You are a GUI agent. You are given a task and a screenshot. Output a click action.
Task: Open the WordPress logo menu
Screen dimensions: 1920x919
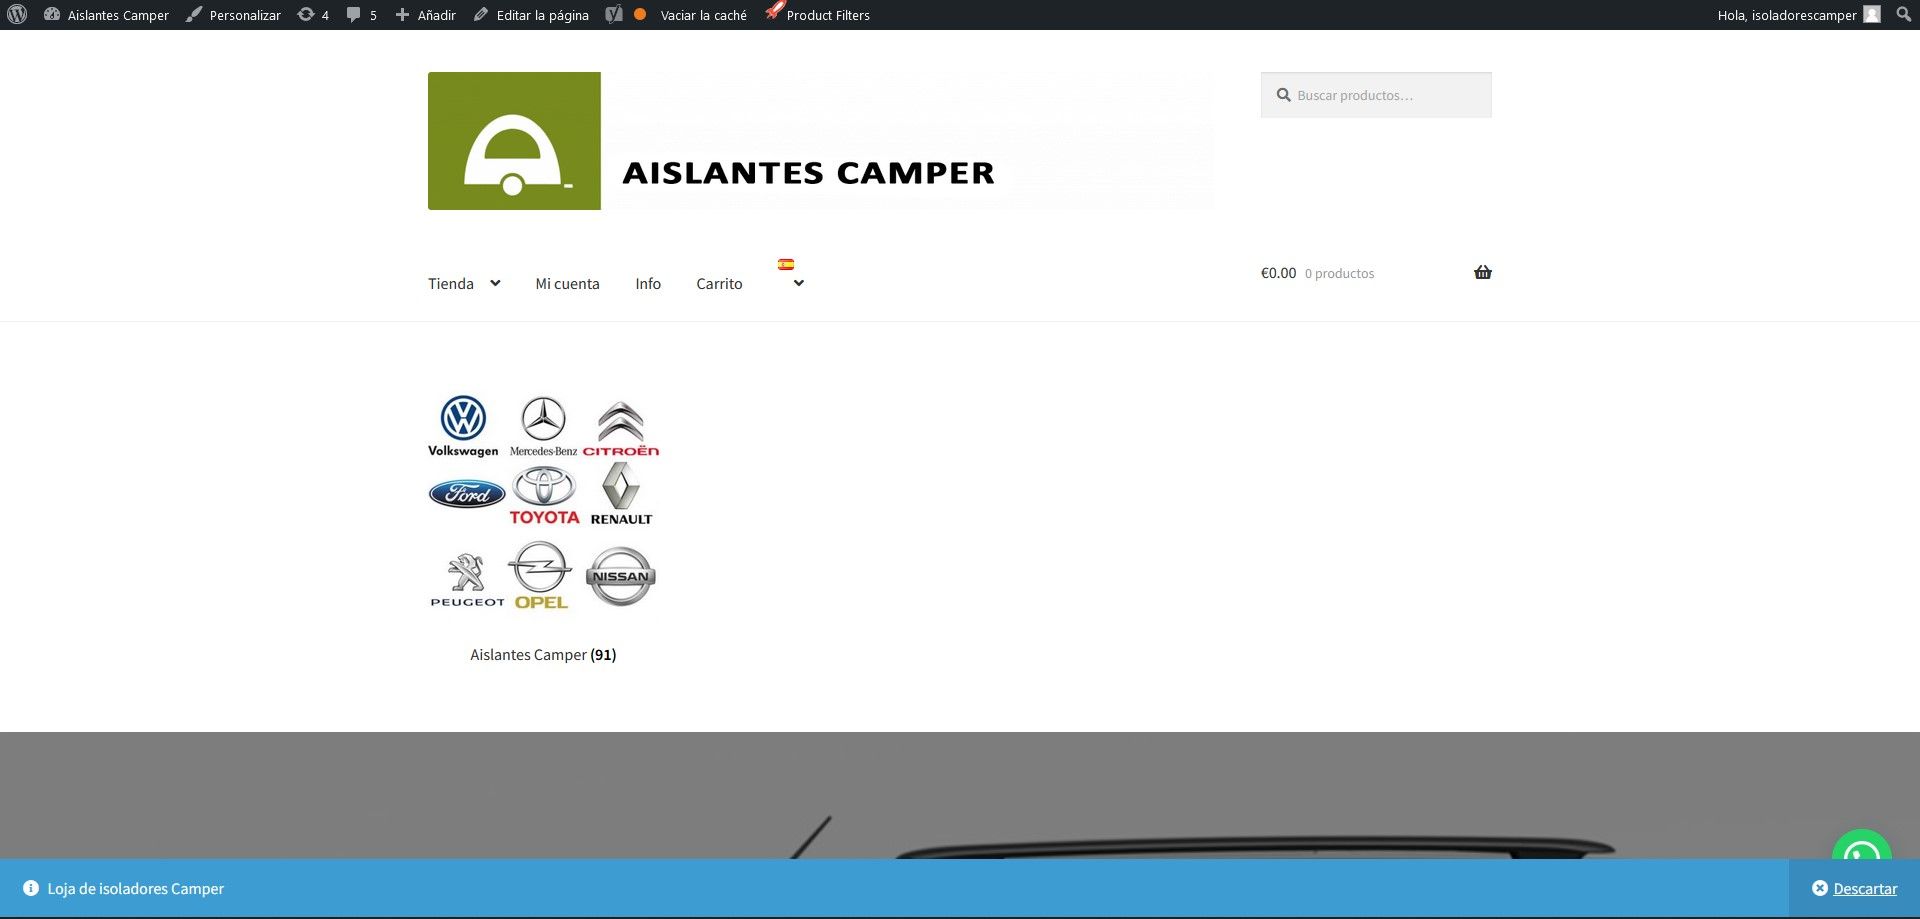(17, 15)
